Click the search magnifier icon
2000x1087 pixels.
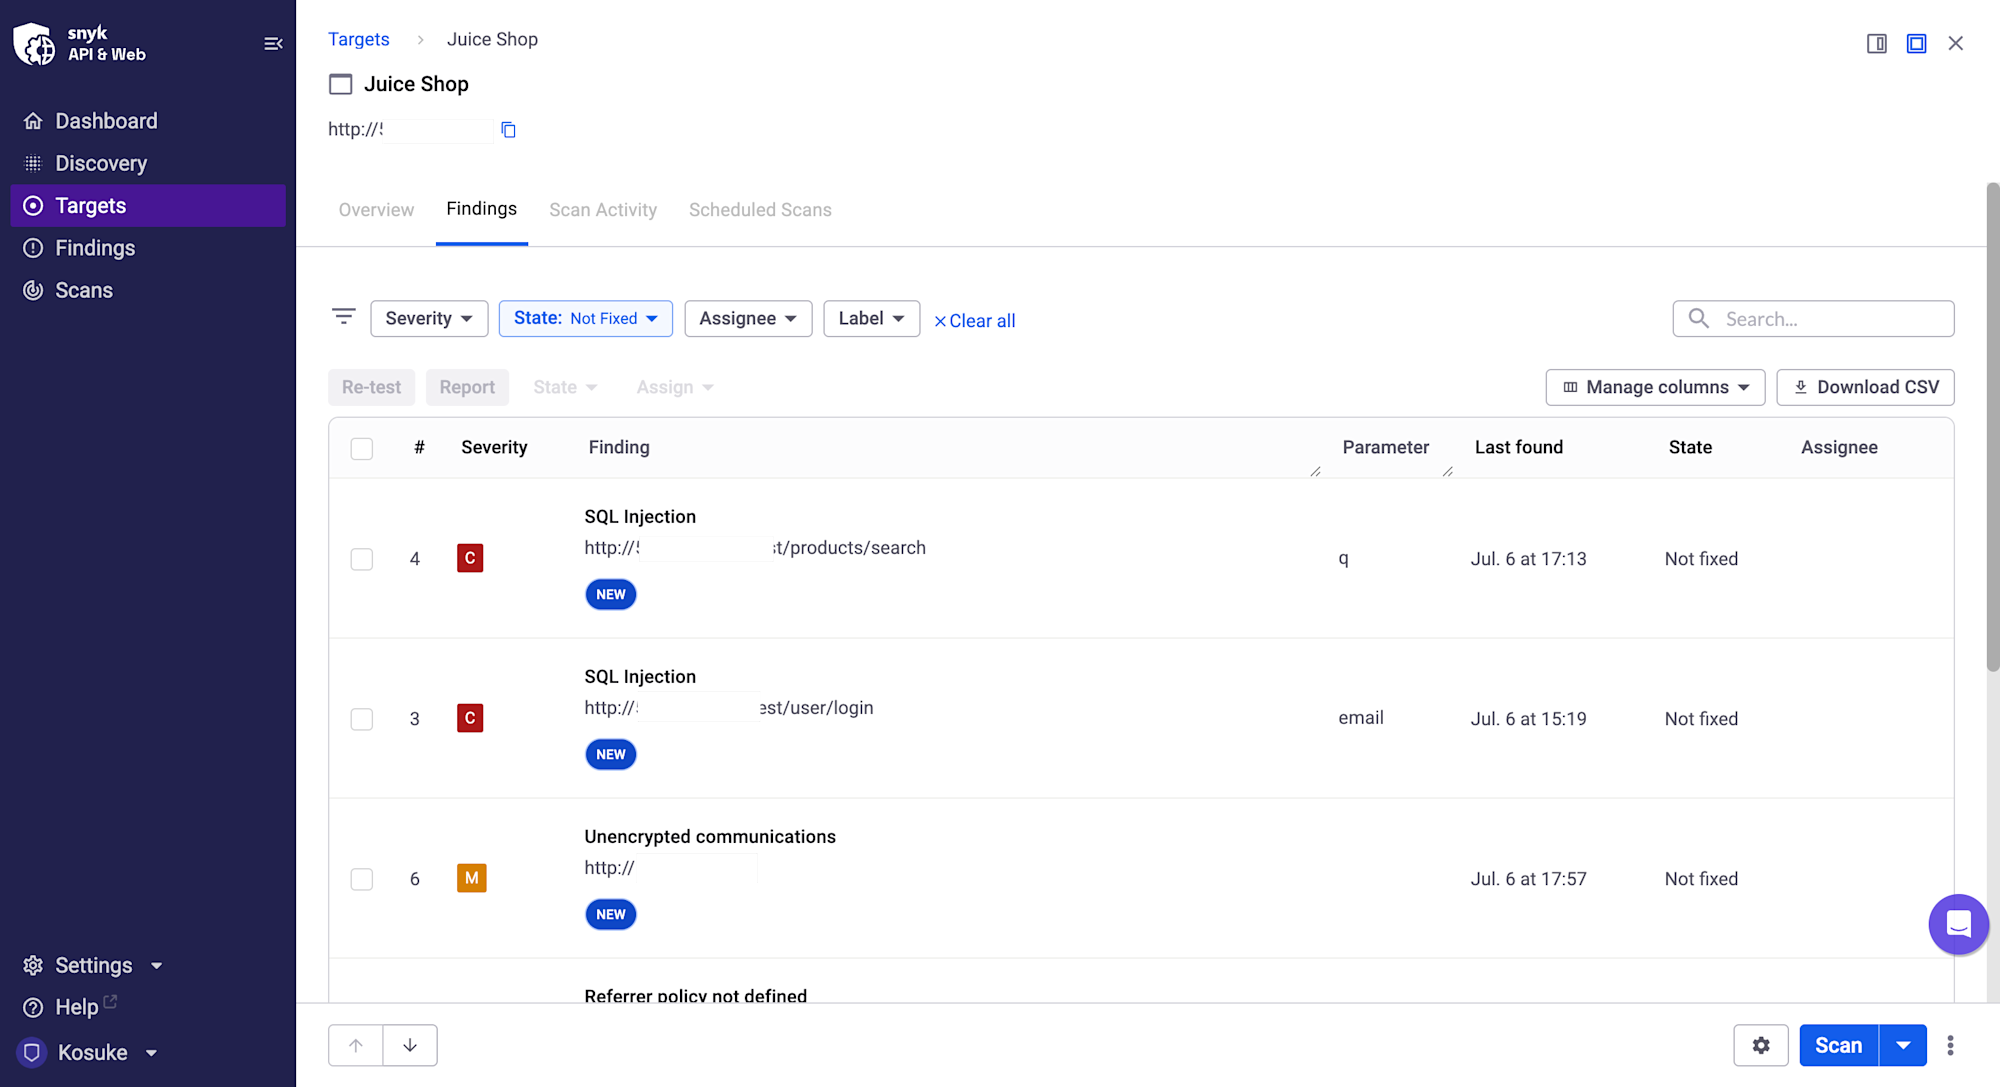pyautogui.click(x=1698, y=318)
